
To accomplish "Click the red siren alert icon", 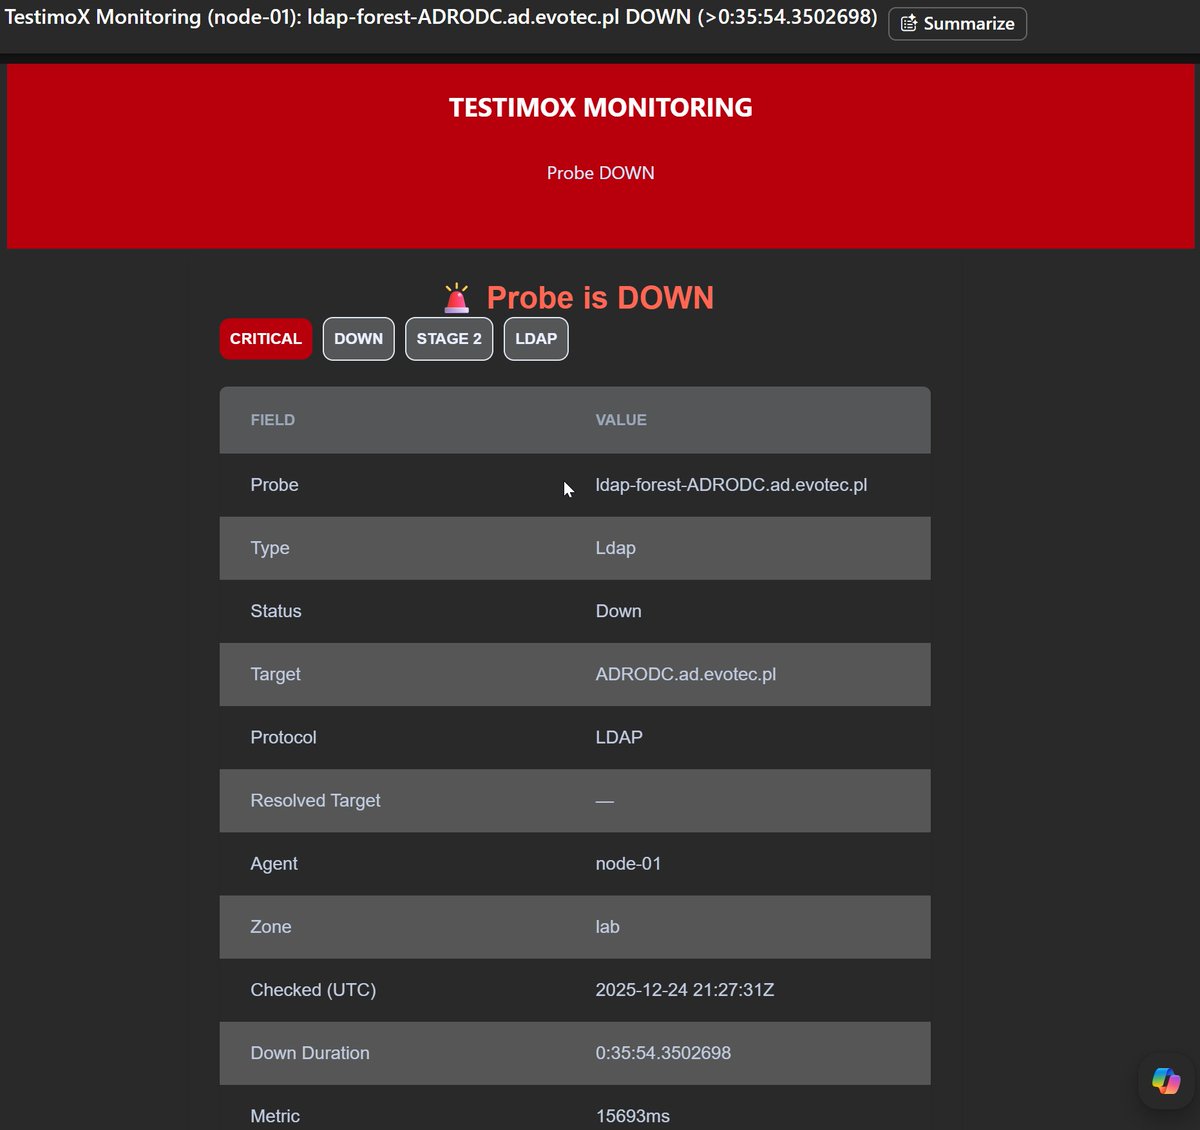I will (x=457, y=298).
